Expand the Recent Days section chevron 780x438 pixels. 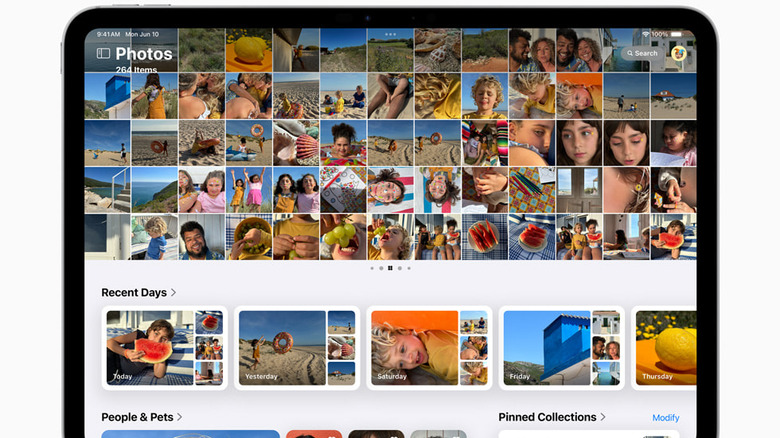point(173,292)
